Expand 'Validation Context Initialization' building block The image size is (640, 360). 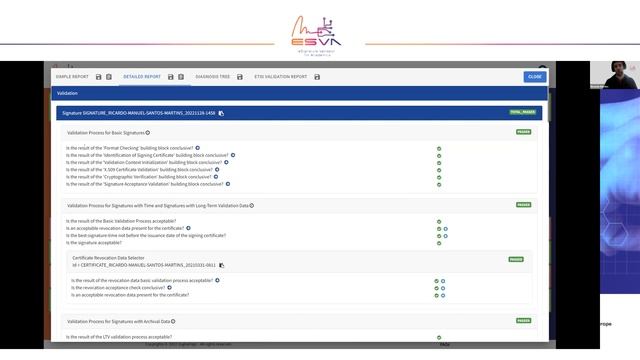(x=226, y=162)
